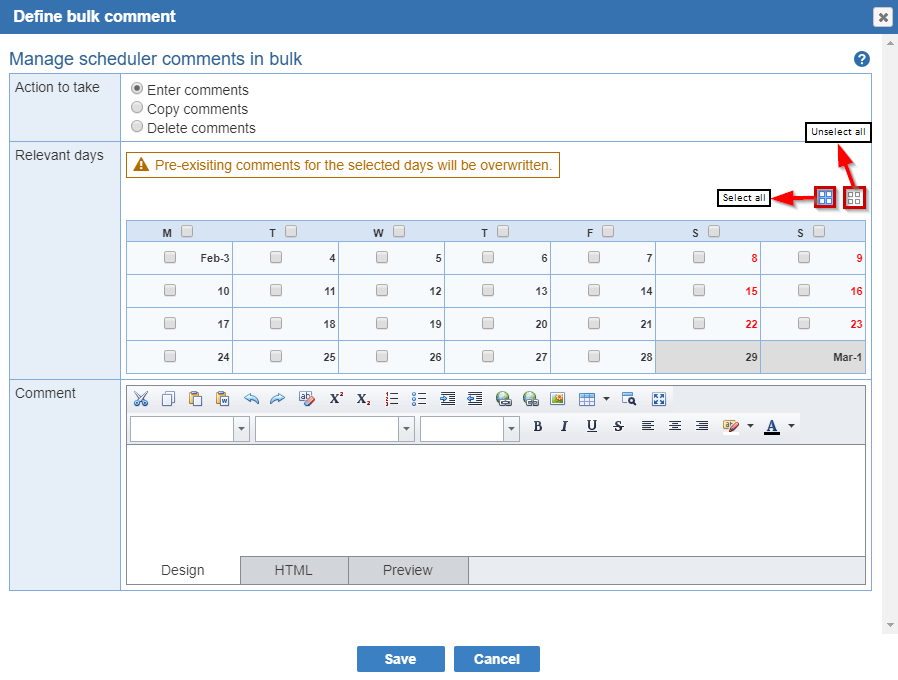Open the find and replace tool
Screen dimensions: 898x680
(x=629, y=399)
